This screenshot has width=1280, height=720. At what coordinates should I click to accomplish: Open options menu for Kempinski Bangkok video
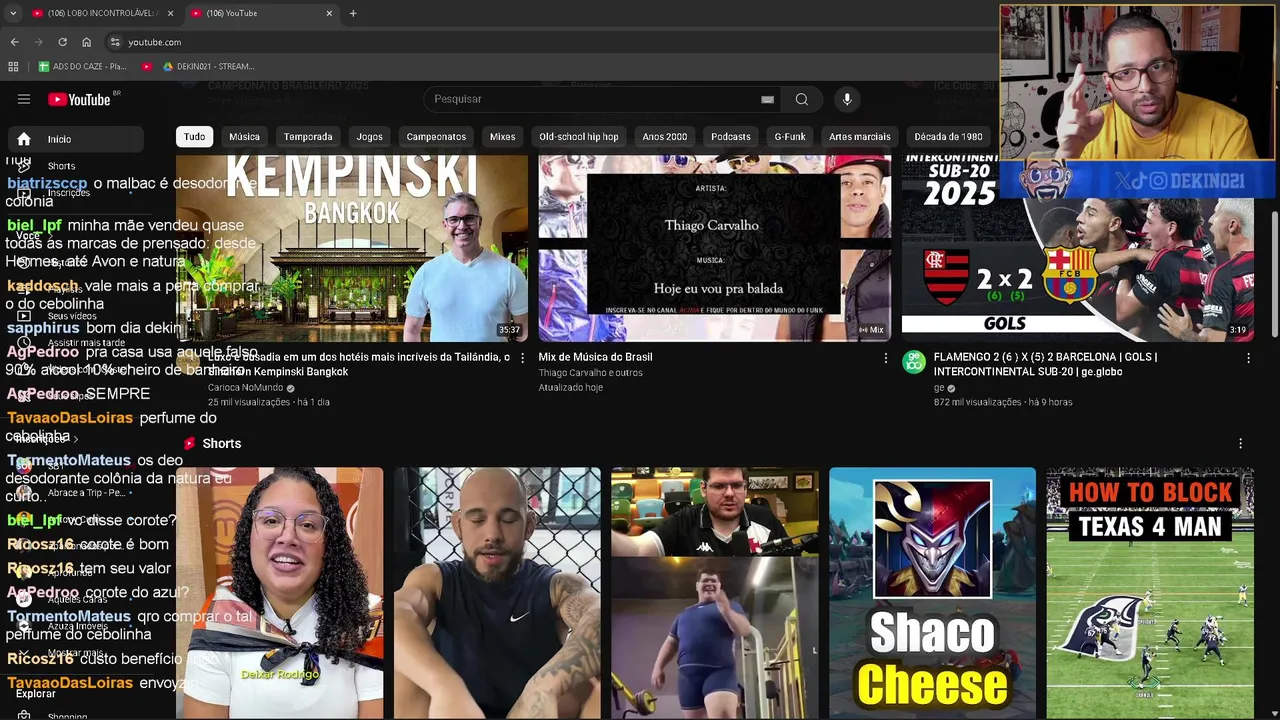[522, 358]
